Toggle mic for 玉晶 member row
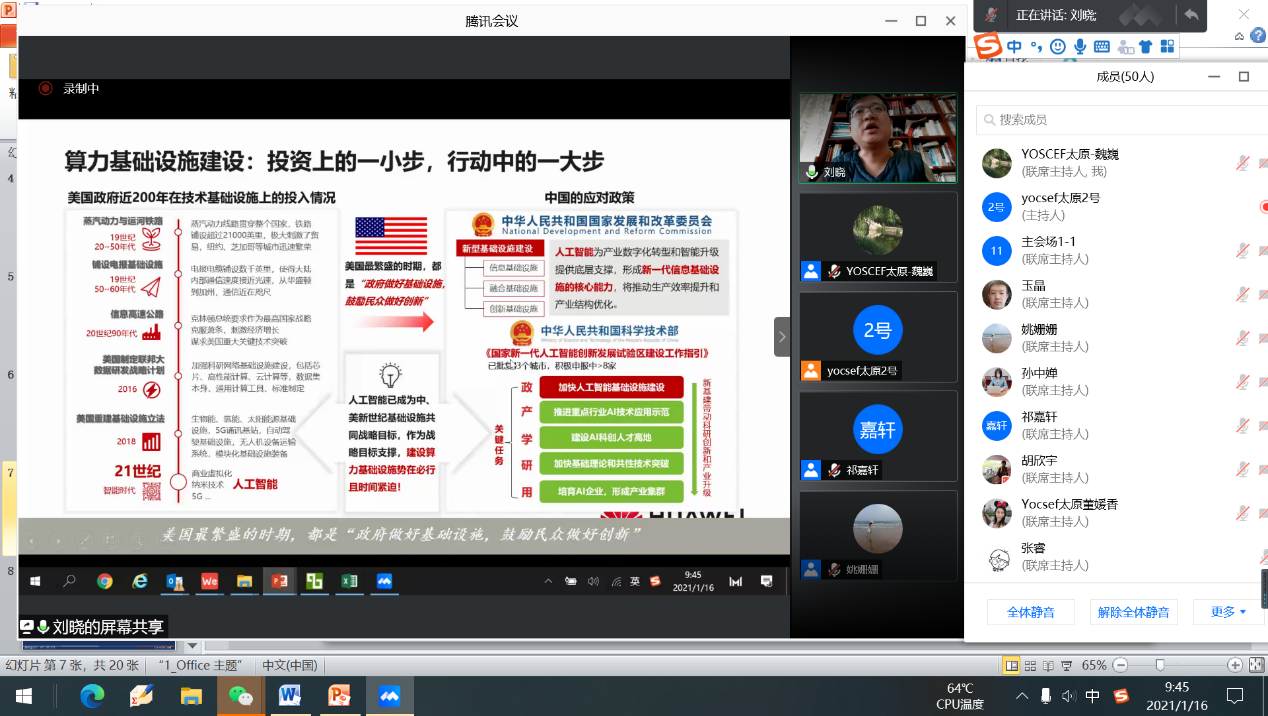This screenshot has height=716, width=1268. point(1242,294)
